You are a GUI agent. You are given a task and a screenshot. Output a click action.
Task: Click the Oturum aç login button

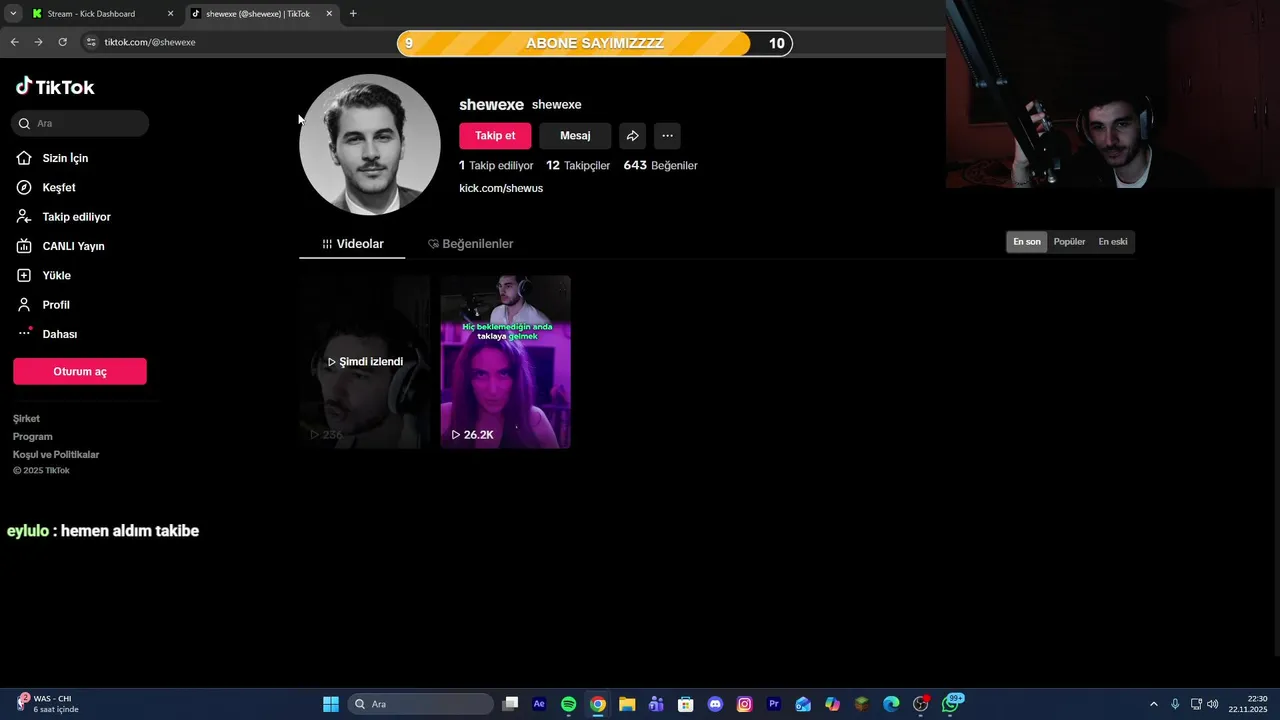(x=80, y=371)
